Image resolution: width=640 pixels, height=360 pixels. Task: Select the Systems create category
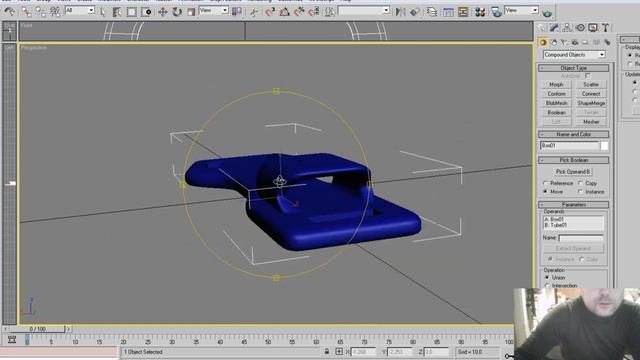pyautogui.click(x=607, y=42)
